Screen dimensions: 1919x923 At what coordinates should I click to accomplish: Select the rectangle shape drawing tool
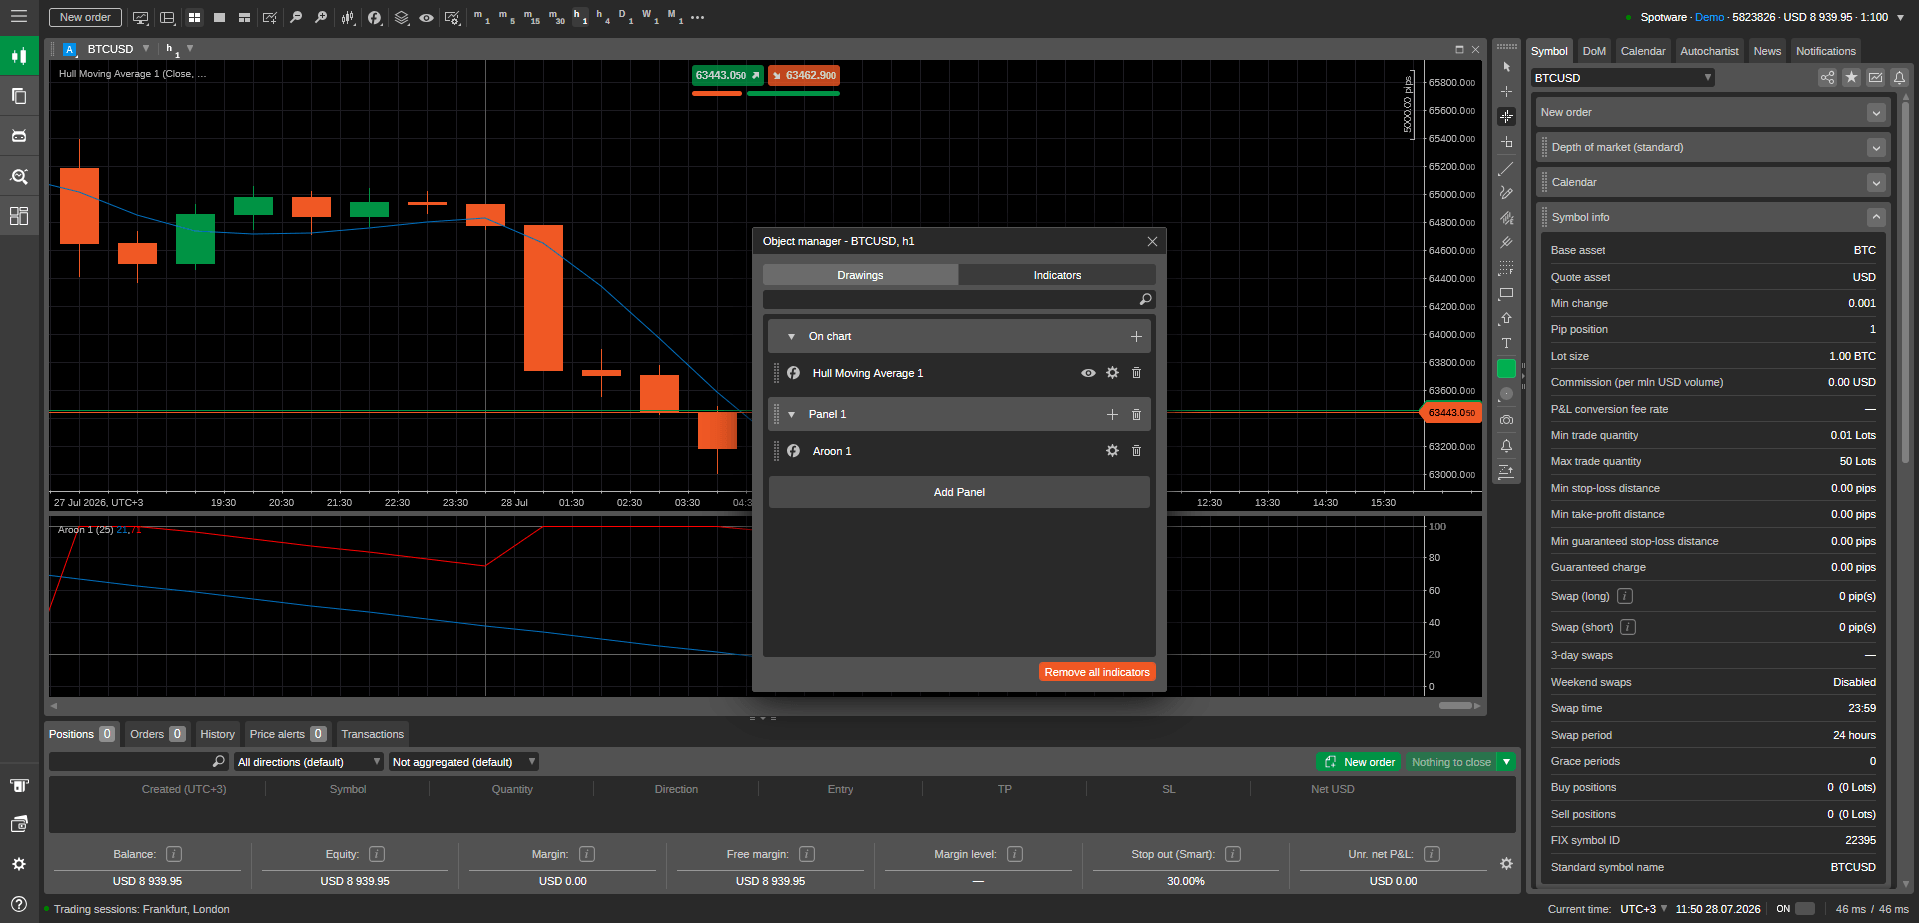pyautogui.click(x=1506, y=294)
